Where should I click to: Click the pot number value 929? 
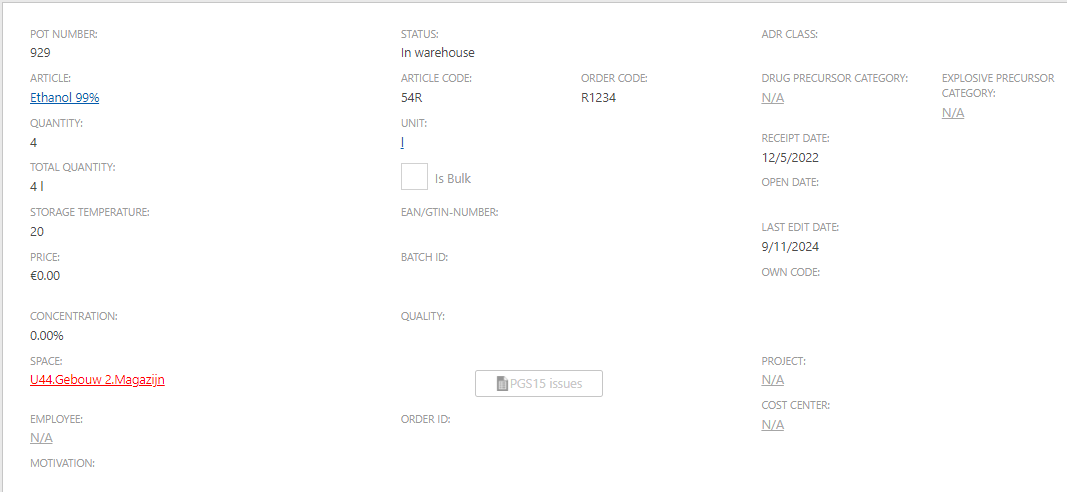40,53
